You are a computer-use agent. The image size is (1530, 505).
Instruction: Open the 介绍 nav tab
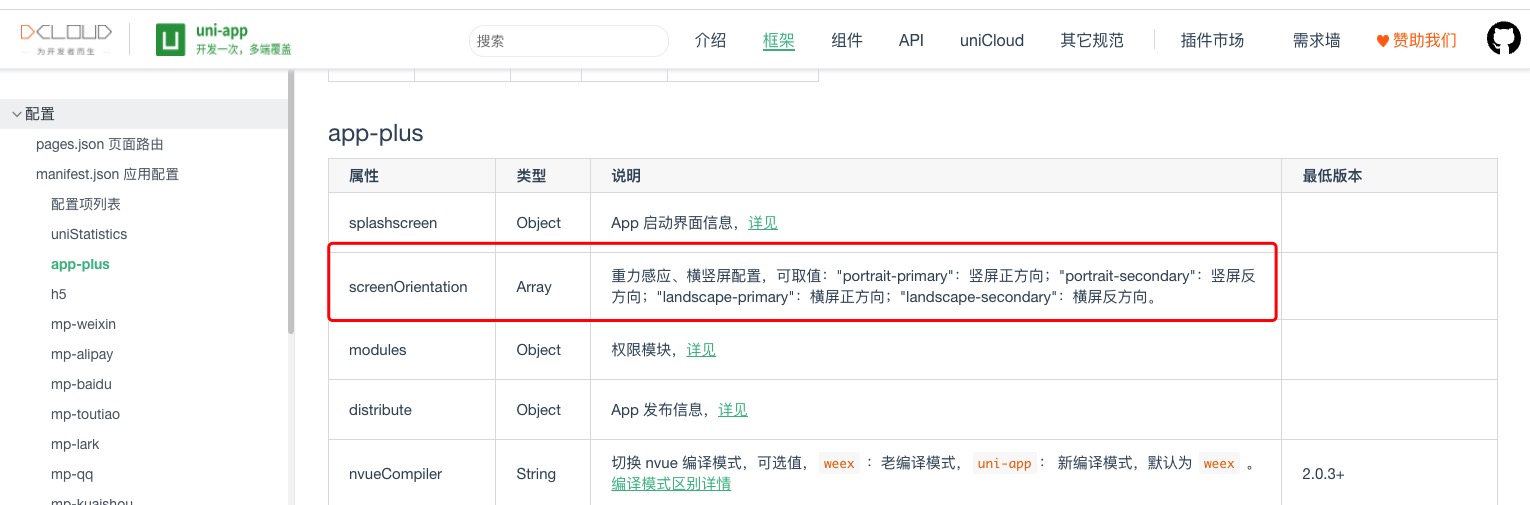coord(710,40)
